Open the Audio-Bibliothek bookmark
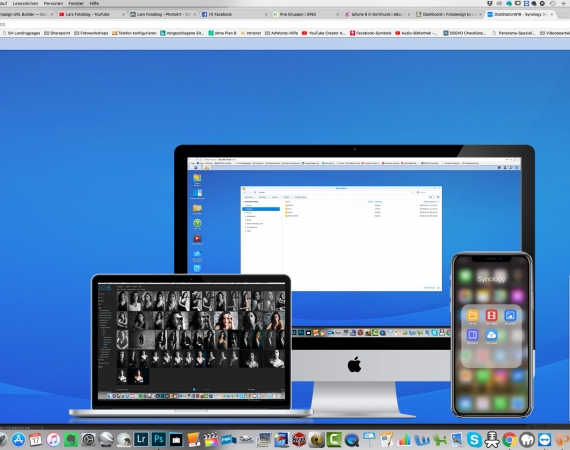 [416, 33]
